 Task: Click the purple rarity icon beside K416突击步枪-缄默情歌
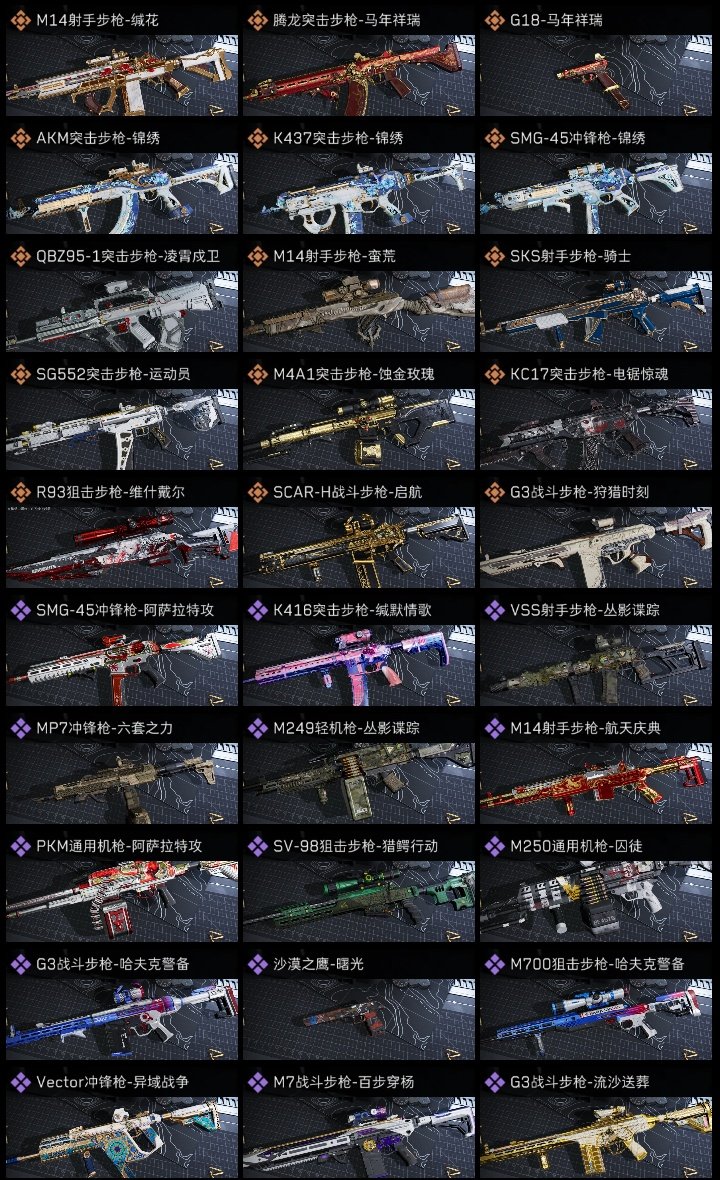click(x=257, y=610)
